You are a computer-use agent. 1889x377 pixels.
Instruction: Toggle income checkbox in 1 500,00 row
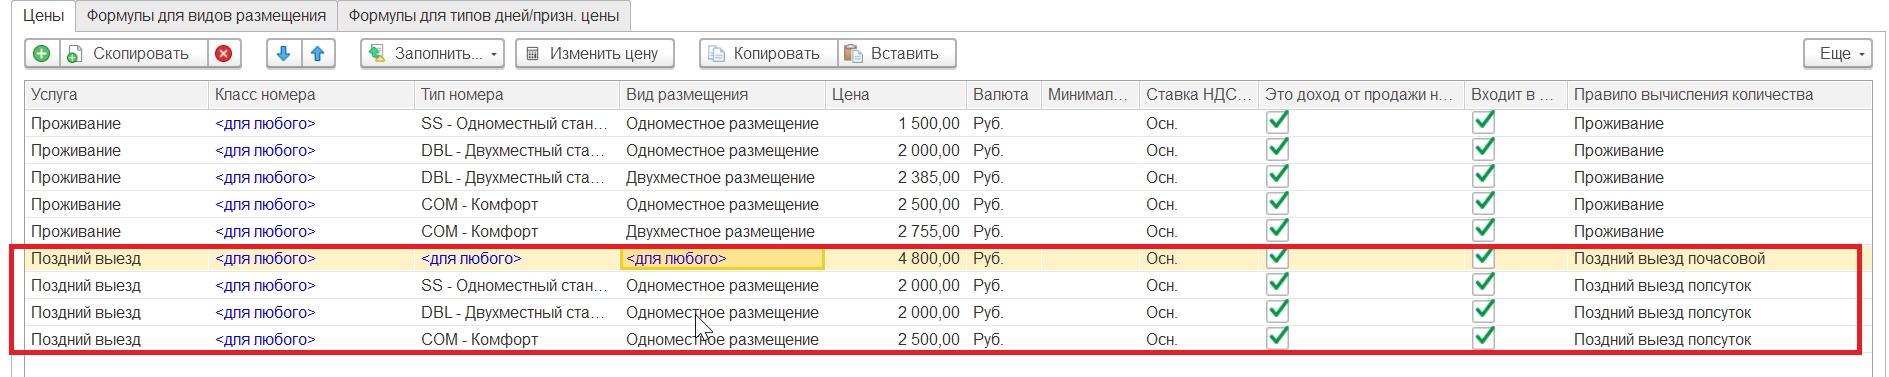1277,122
